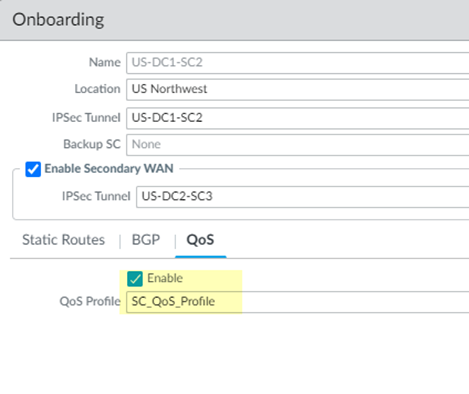Open Secondary WAN tunnel field US-DC2-SC3

[303, 197]
